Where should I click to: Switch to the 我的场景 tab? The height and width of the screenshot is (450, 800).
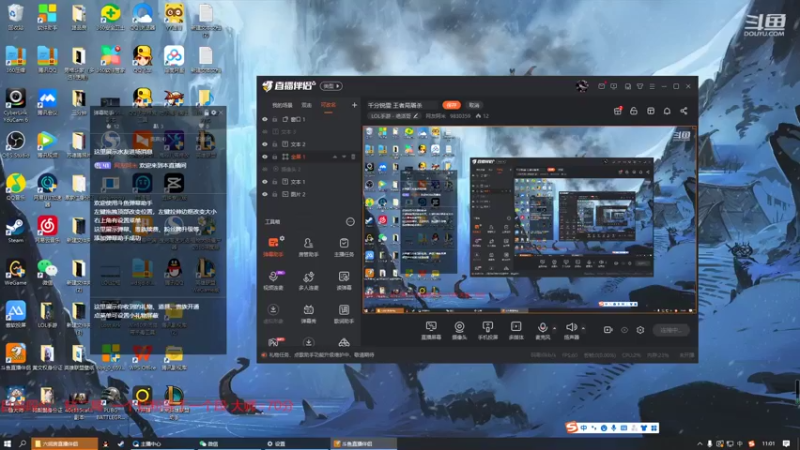pos(282,105)
